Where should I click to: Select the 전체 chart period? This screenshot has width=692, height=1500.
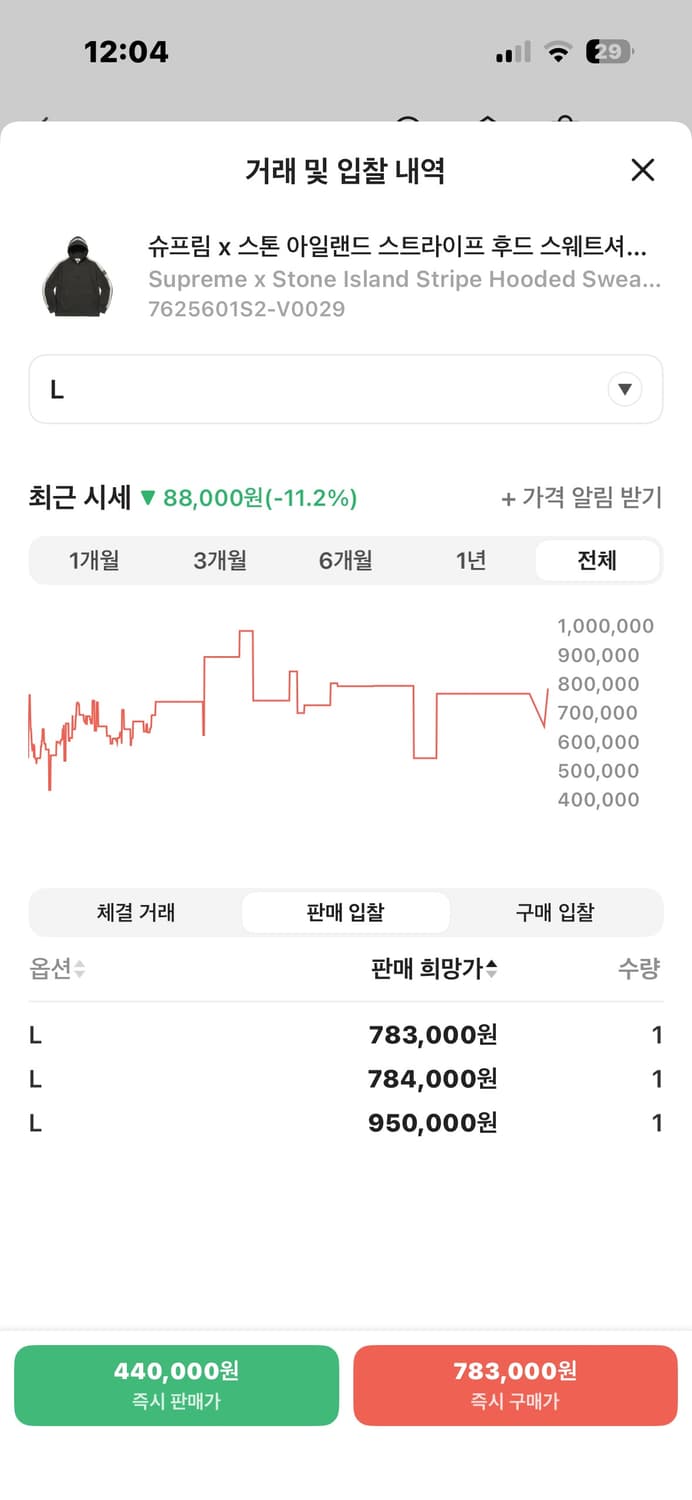tap(597, 561)
